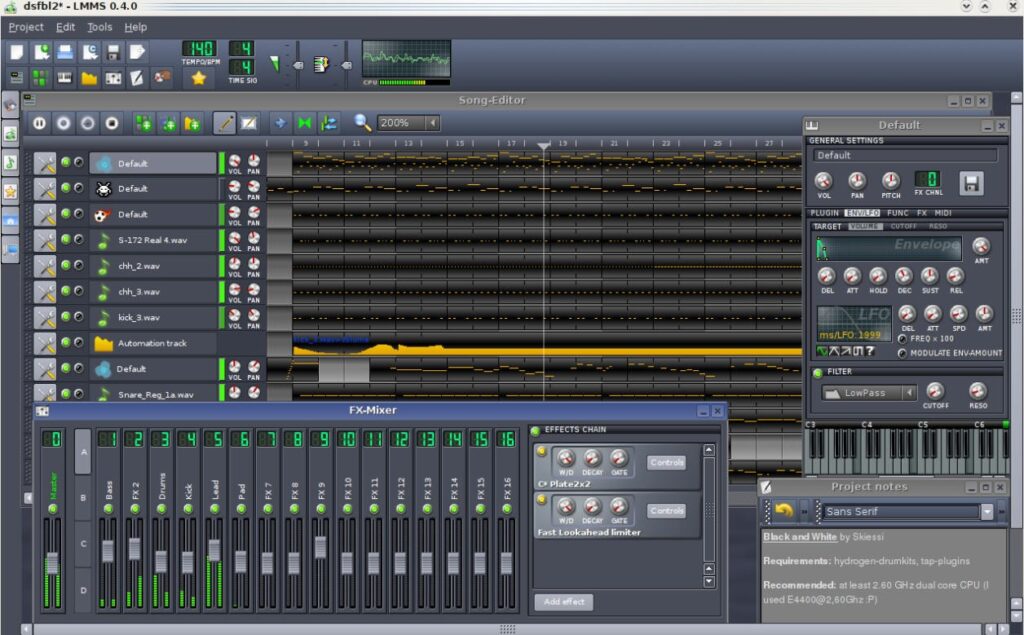
Task: Open the Help menu
Action: [136, 27]
